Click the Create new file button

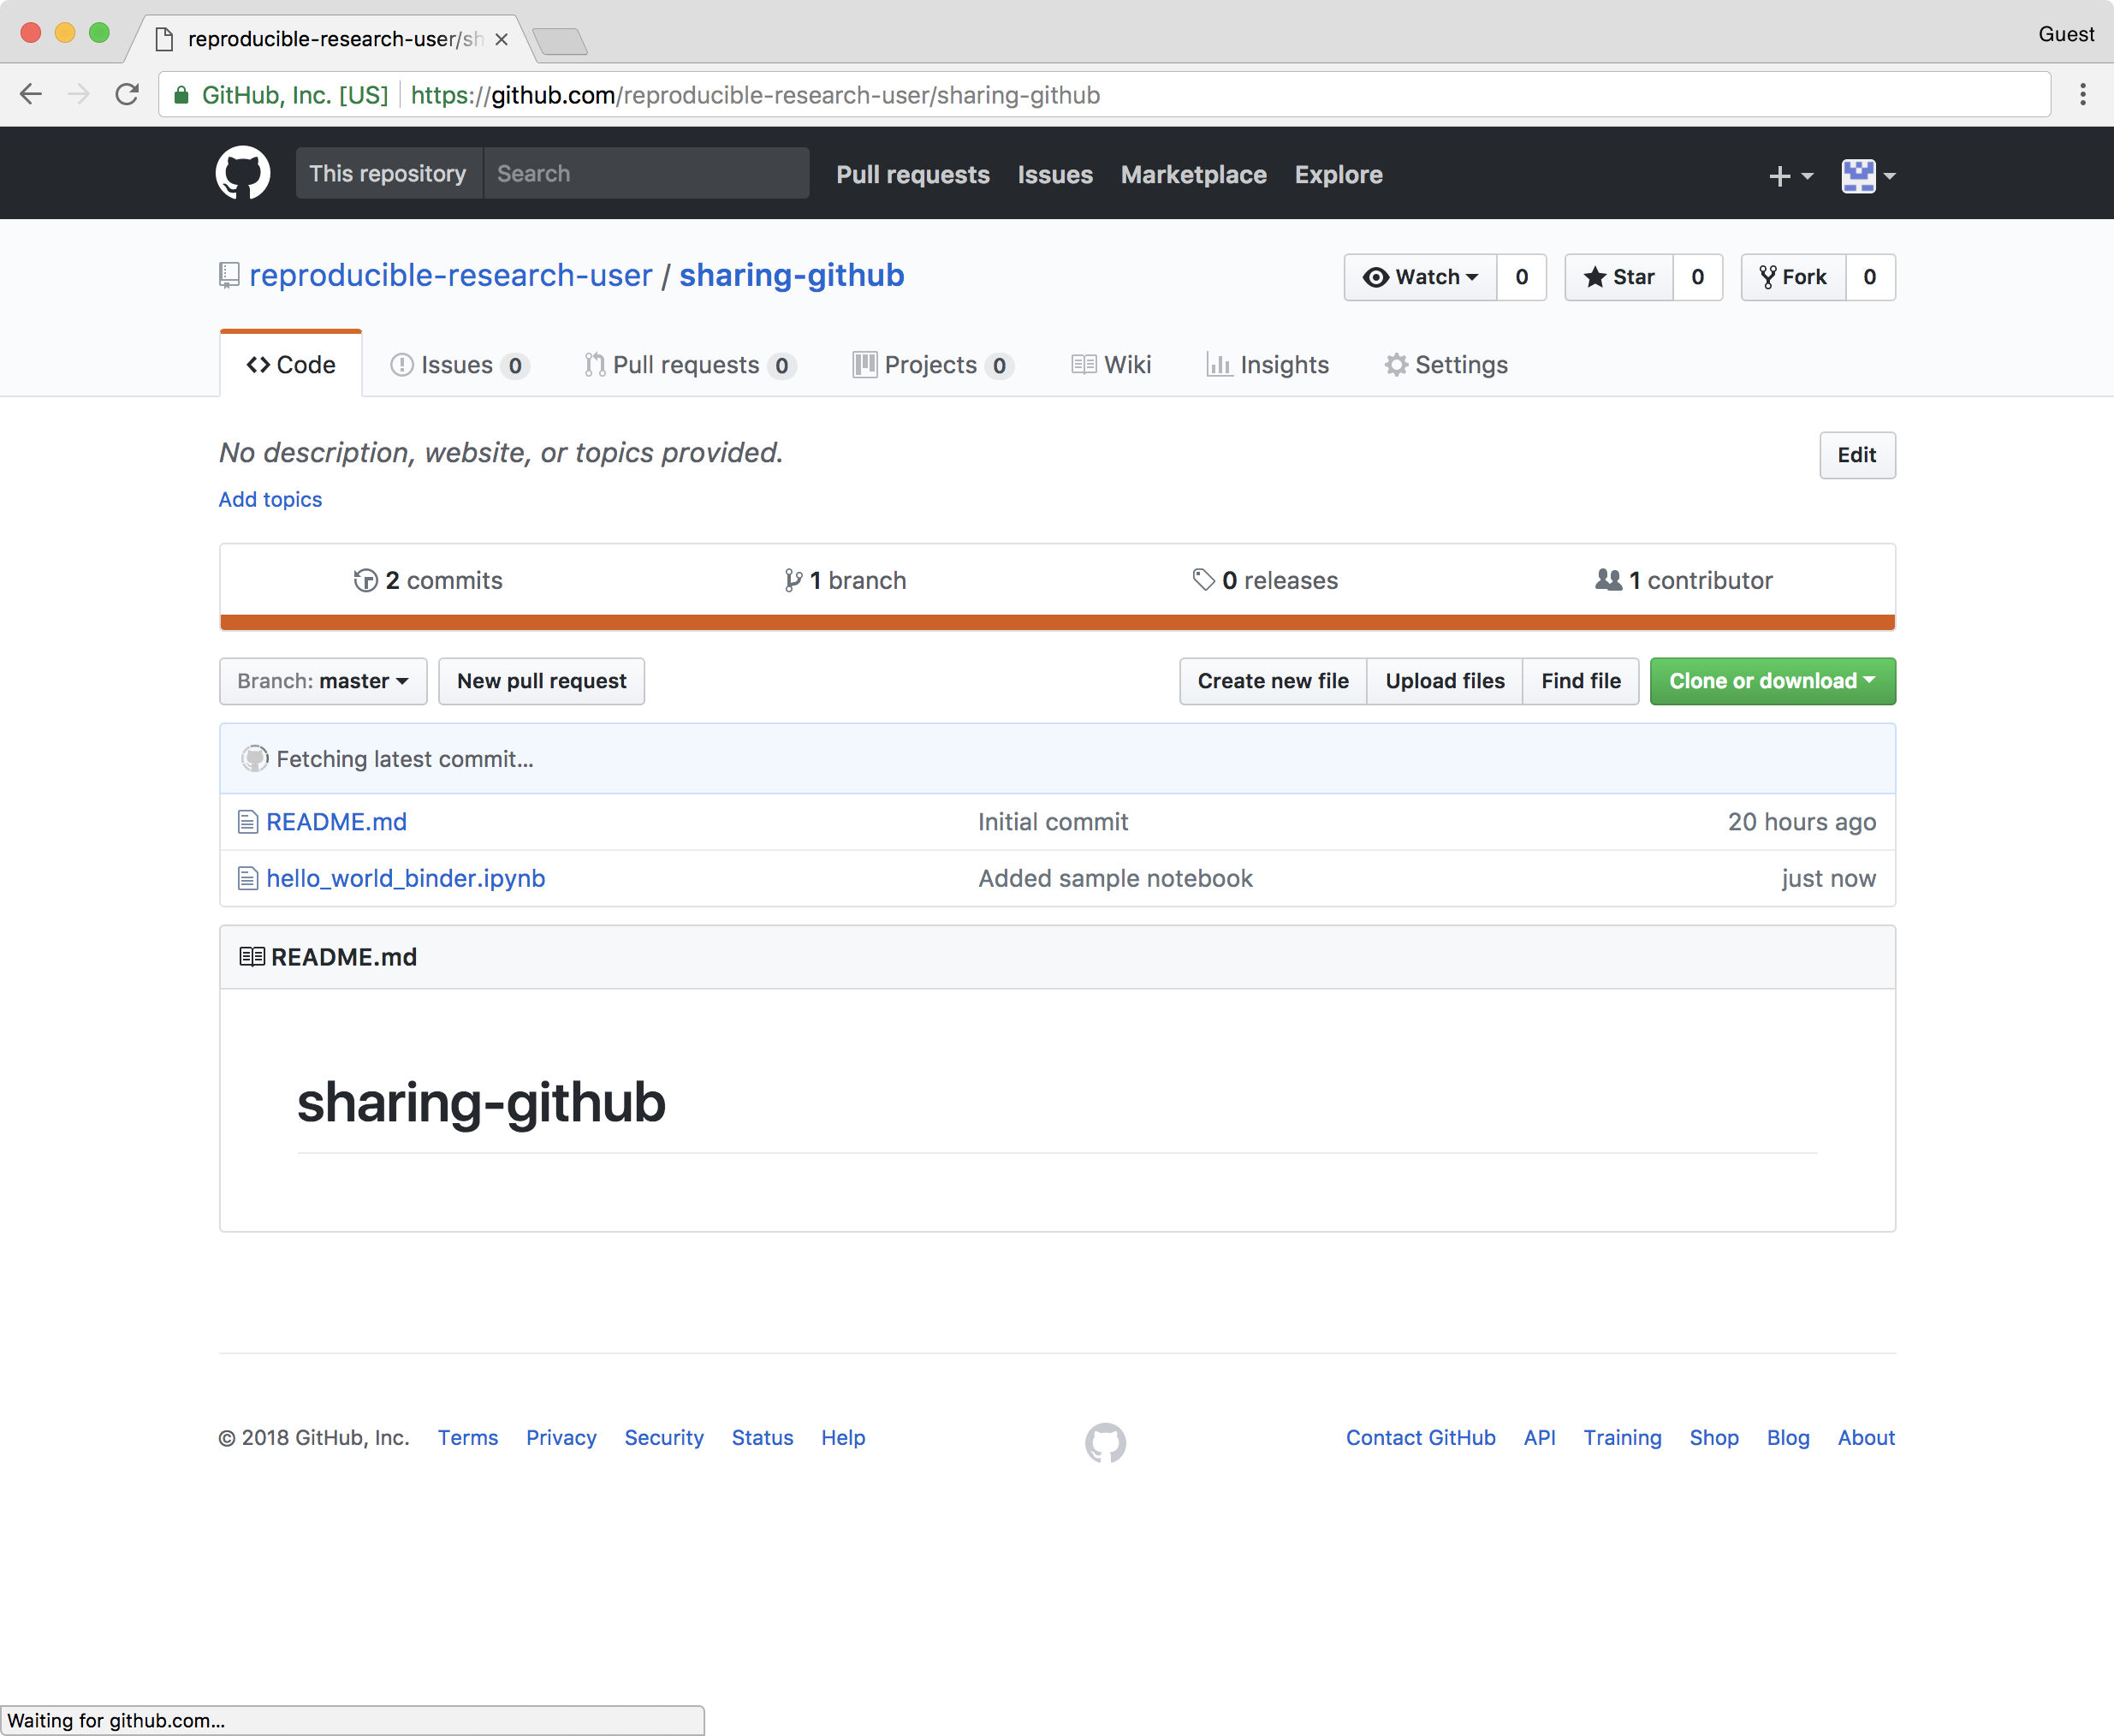pos(1273,681)
